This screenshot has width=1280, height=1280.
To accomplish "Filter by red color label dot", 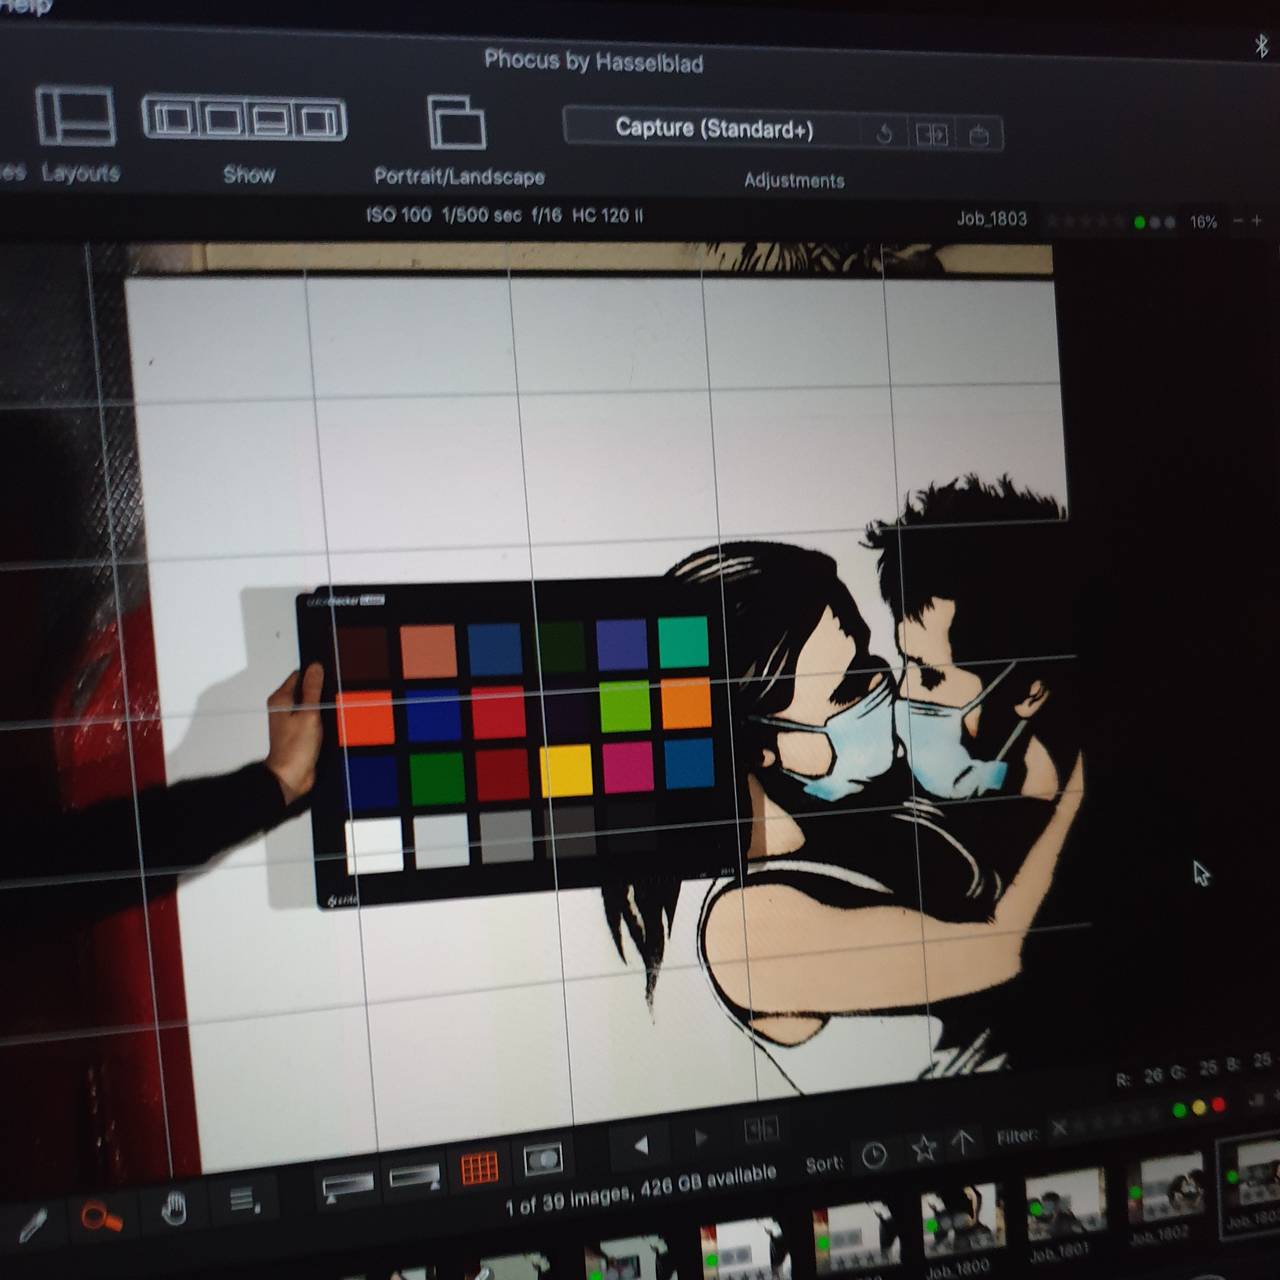I will point(1218,1105).
